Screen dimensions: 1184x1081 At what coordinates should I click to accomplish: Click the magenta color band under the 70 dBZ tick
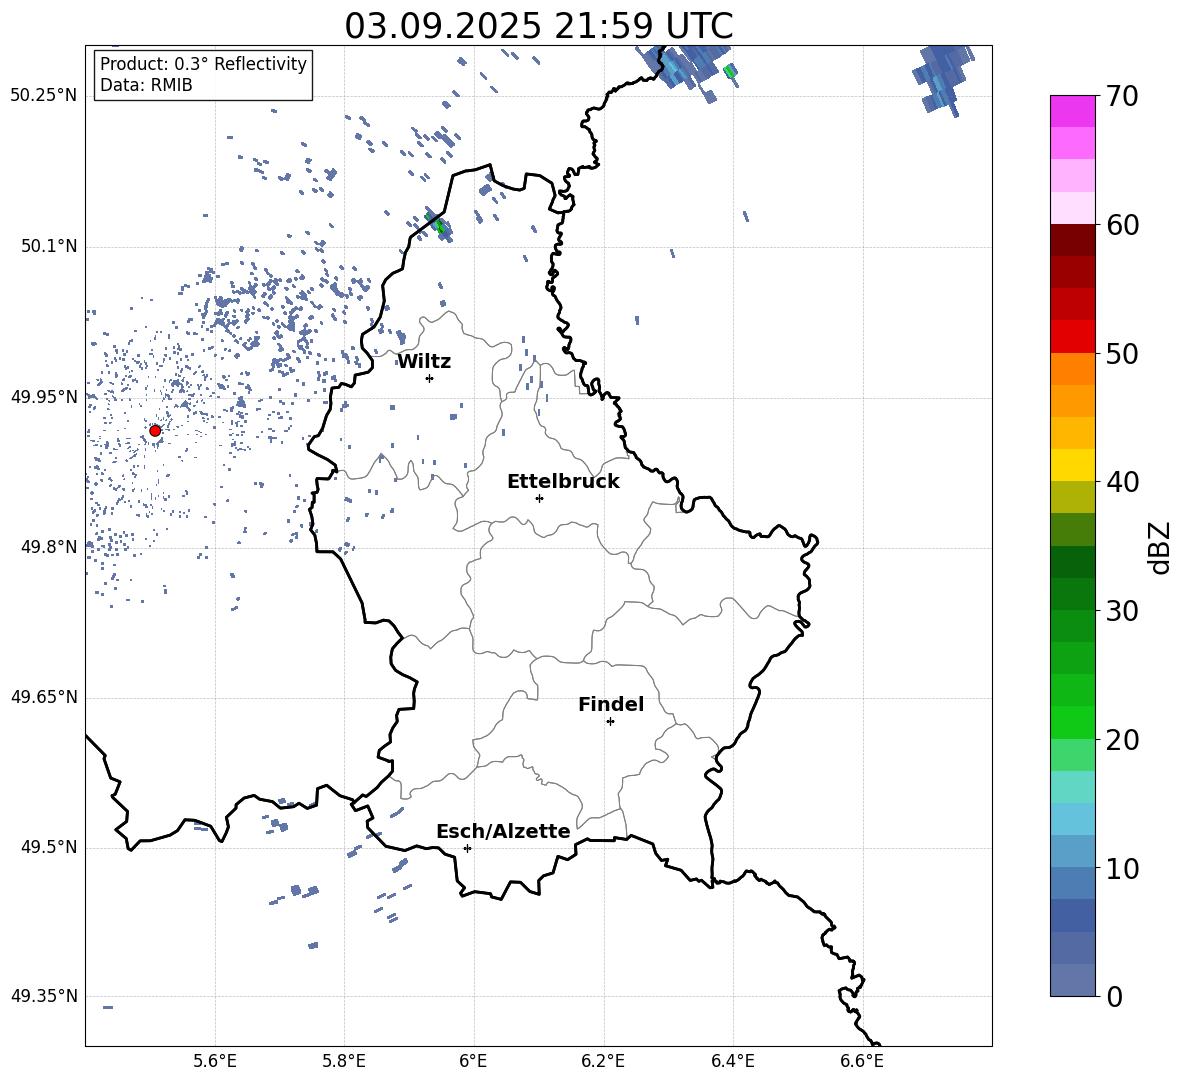point(1072,111)
